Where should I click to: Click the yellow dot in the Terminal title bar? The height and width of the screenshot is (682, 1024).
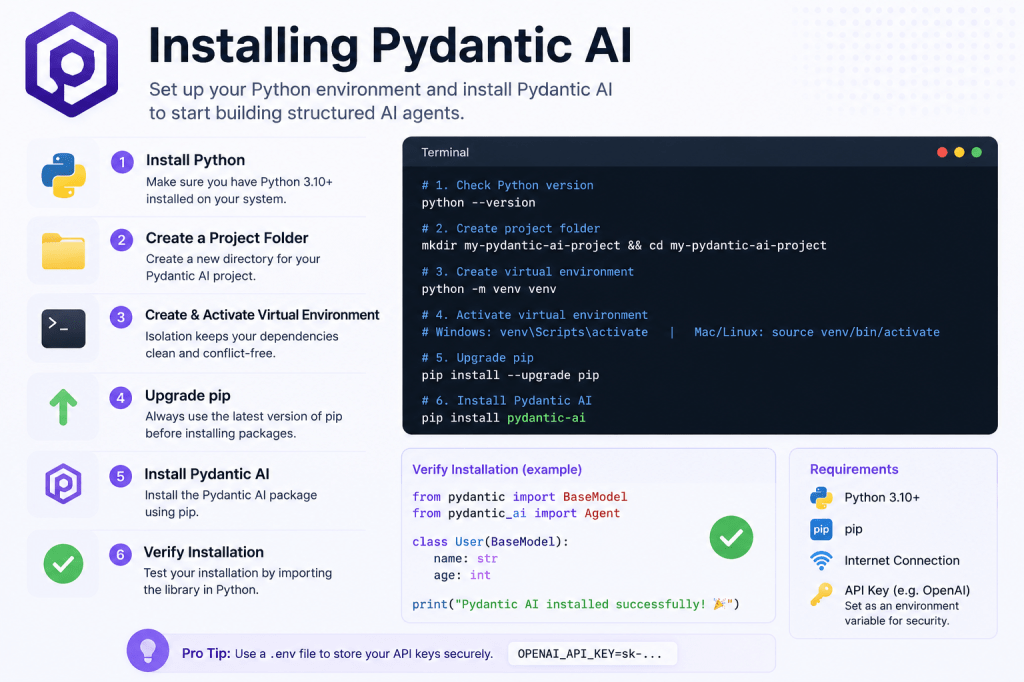click(x=959, y=152)
